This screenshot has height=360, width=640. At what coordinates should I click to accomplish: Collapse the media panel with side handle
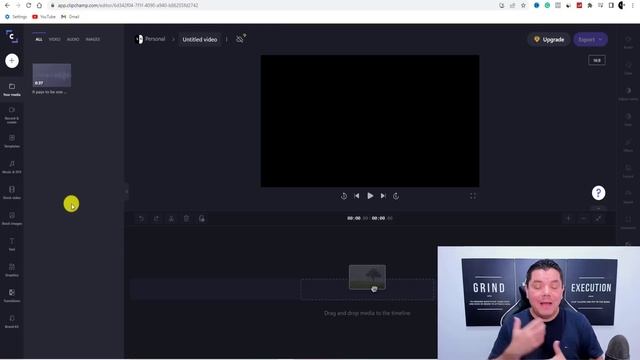pyautogui.click(x=127, y=191)
